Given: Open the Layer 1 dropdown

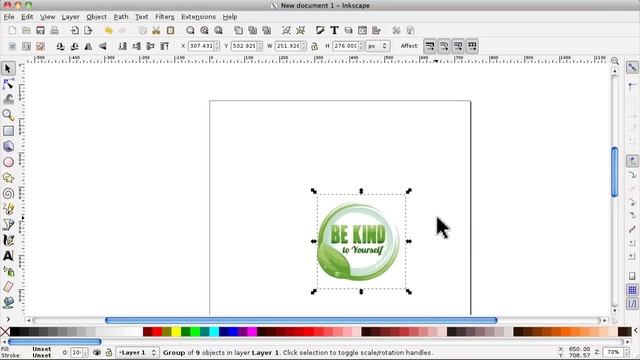Looking at the screenshot, I should (137, 352).
